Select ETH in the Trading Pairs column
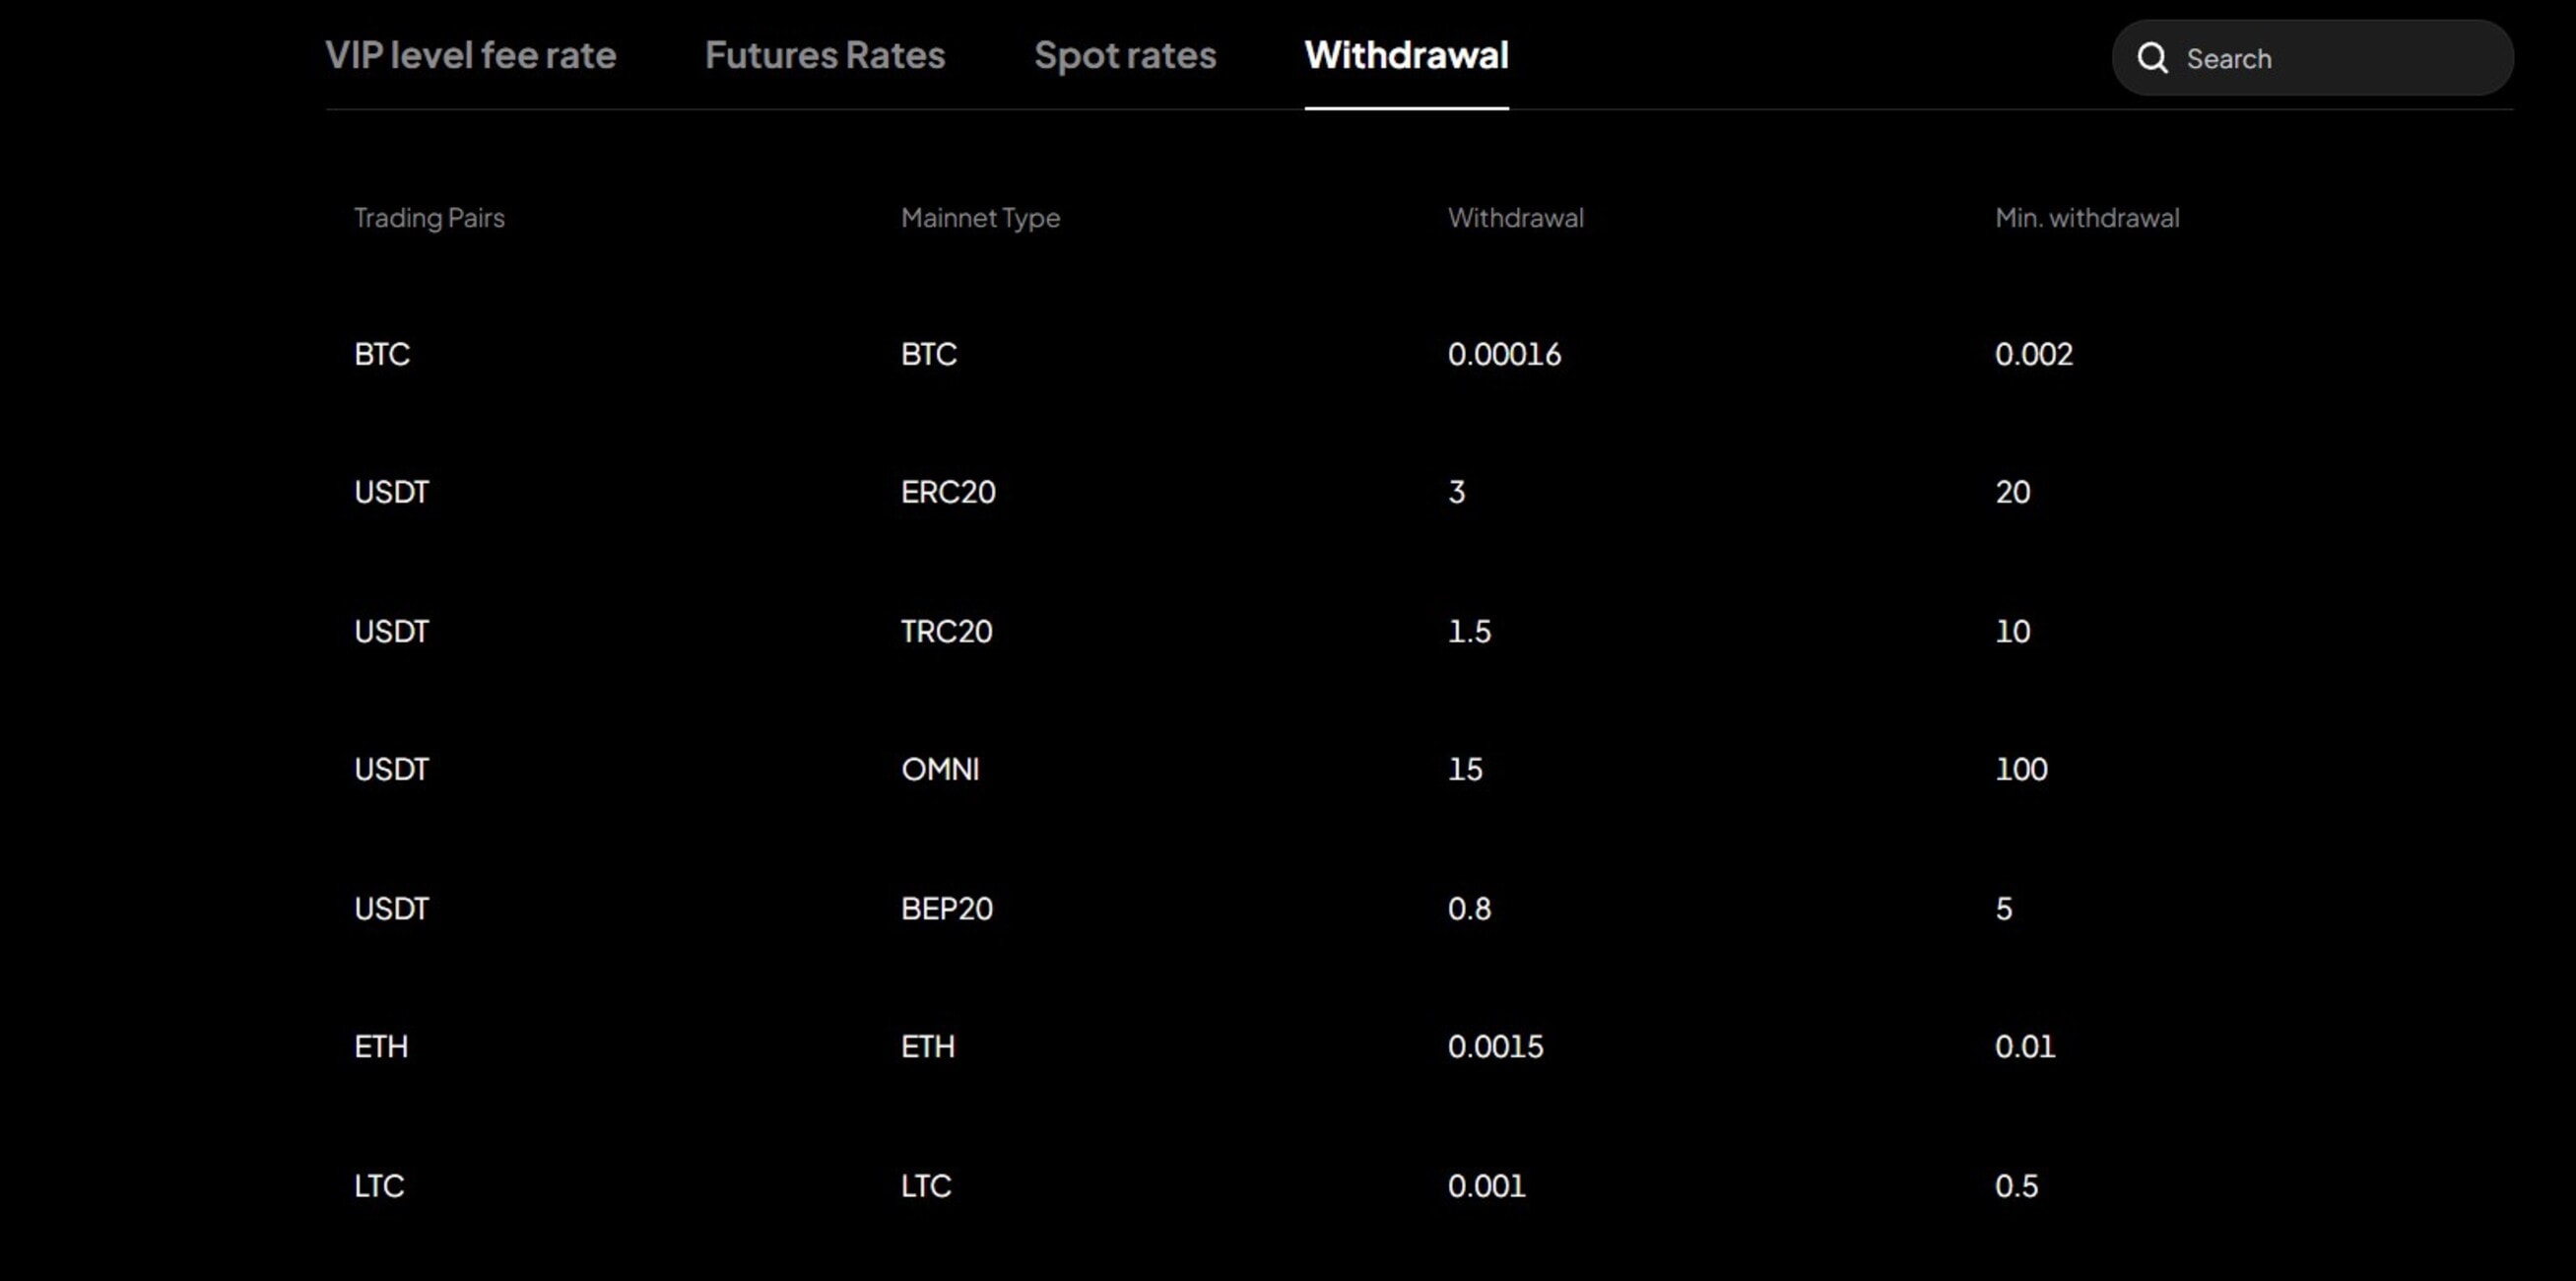2576x1281 pixels. click(381, 1047)
